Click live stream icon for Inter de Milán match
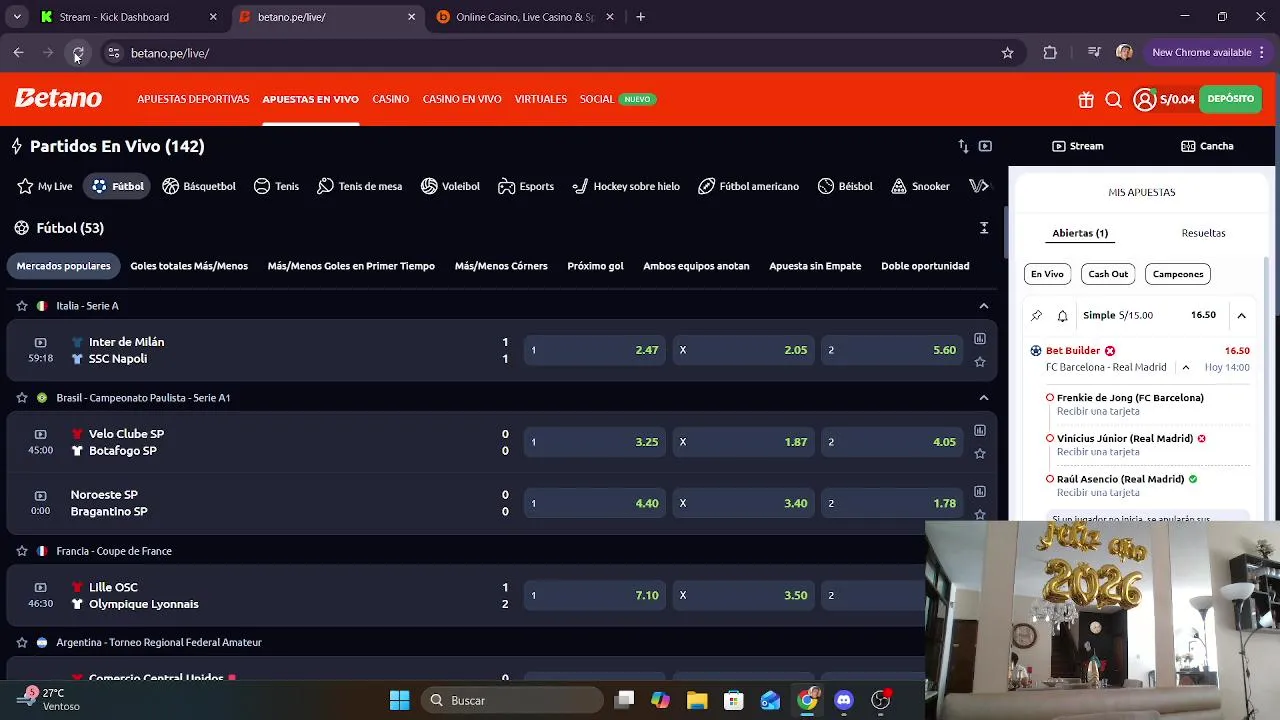The height and width of the screenshot is (720, 1280). [x=40, y=342]
